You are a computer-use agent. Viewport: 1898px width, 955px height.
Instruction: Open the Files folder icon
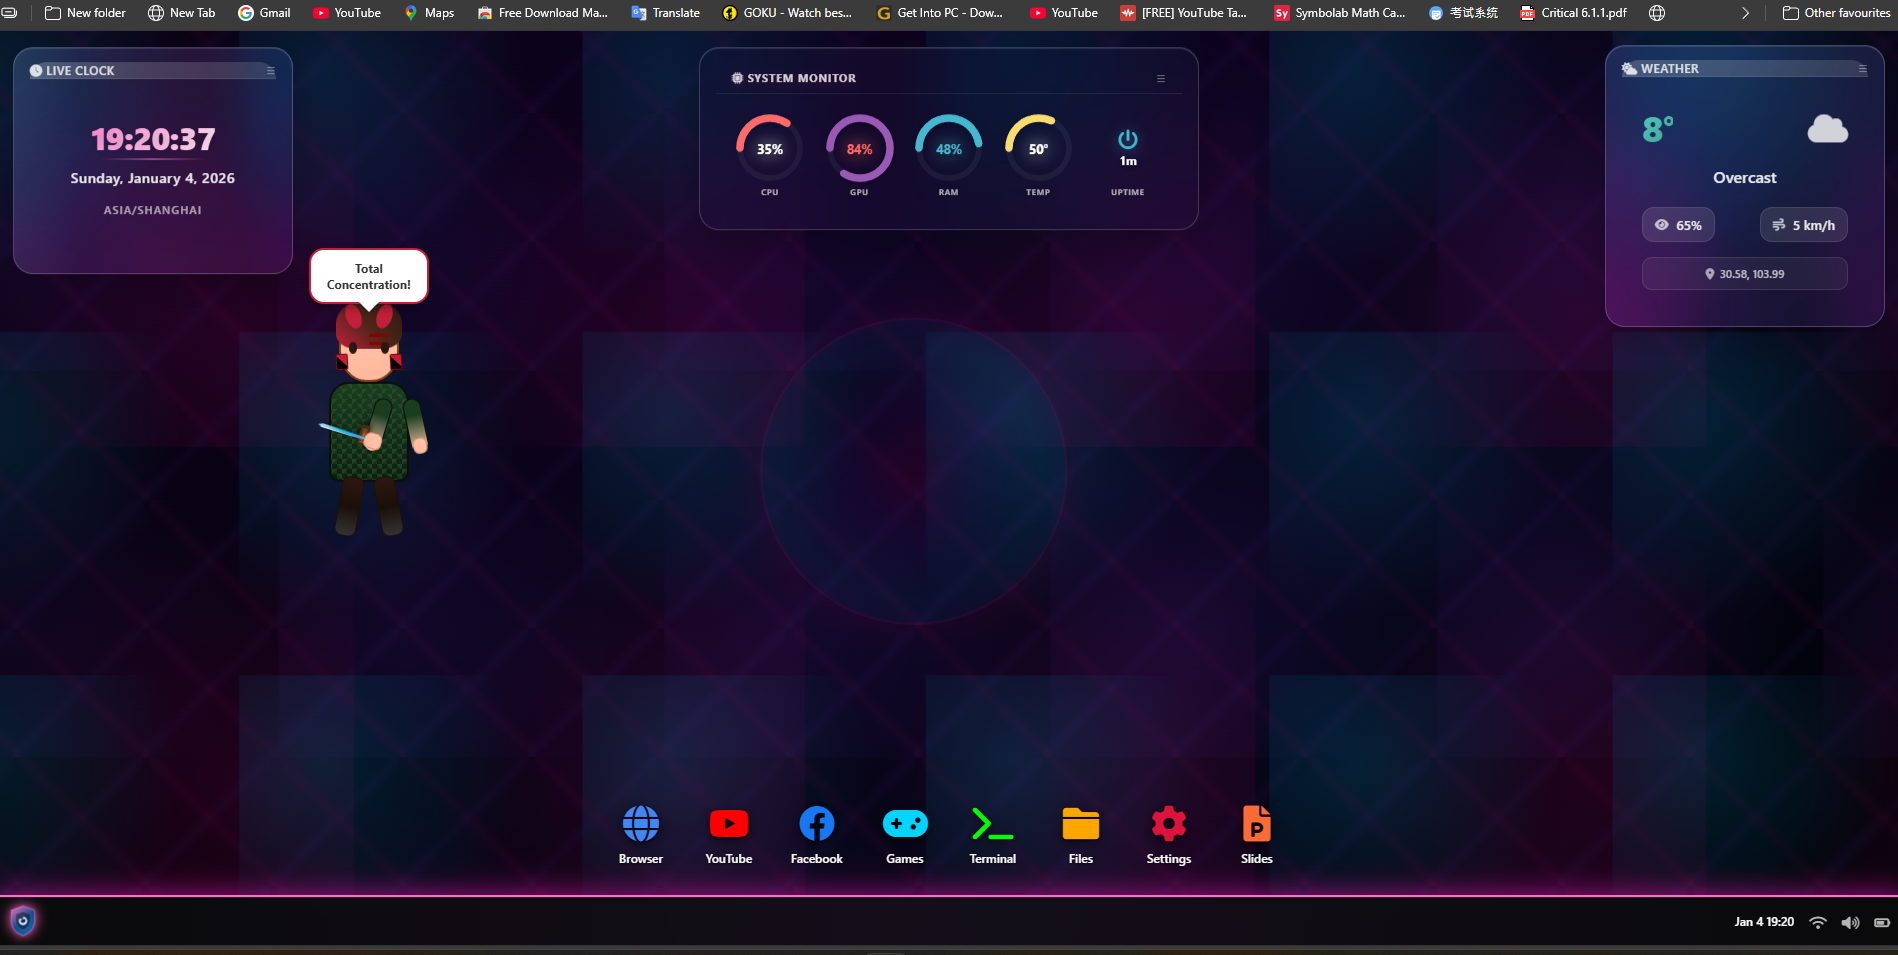[1080, 825]
